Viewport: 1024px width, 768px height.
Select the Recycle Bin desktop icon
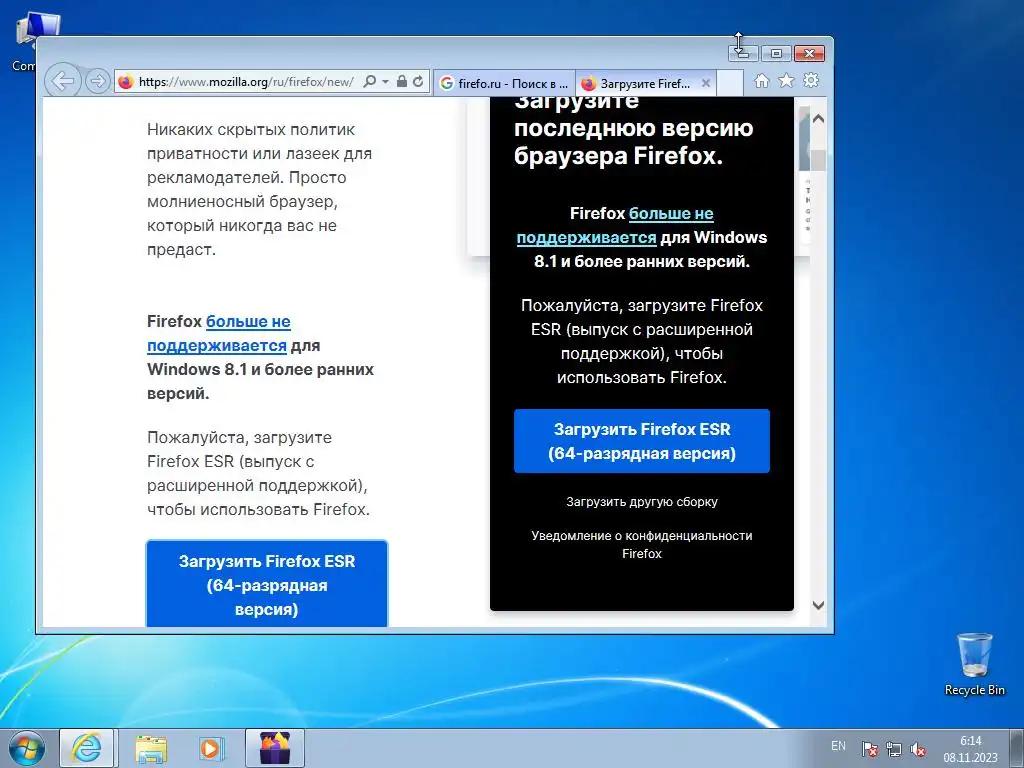(x=974, y=664)
